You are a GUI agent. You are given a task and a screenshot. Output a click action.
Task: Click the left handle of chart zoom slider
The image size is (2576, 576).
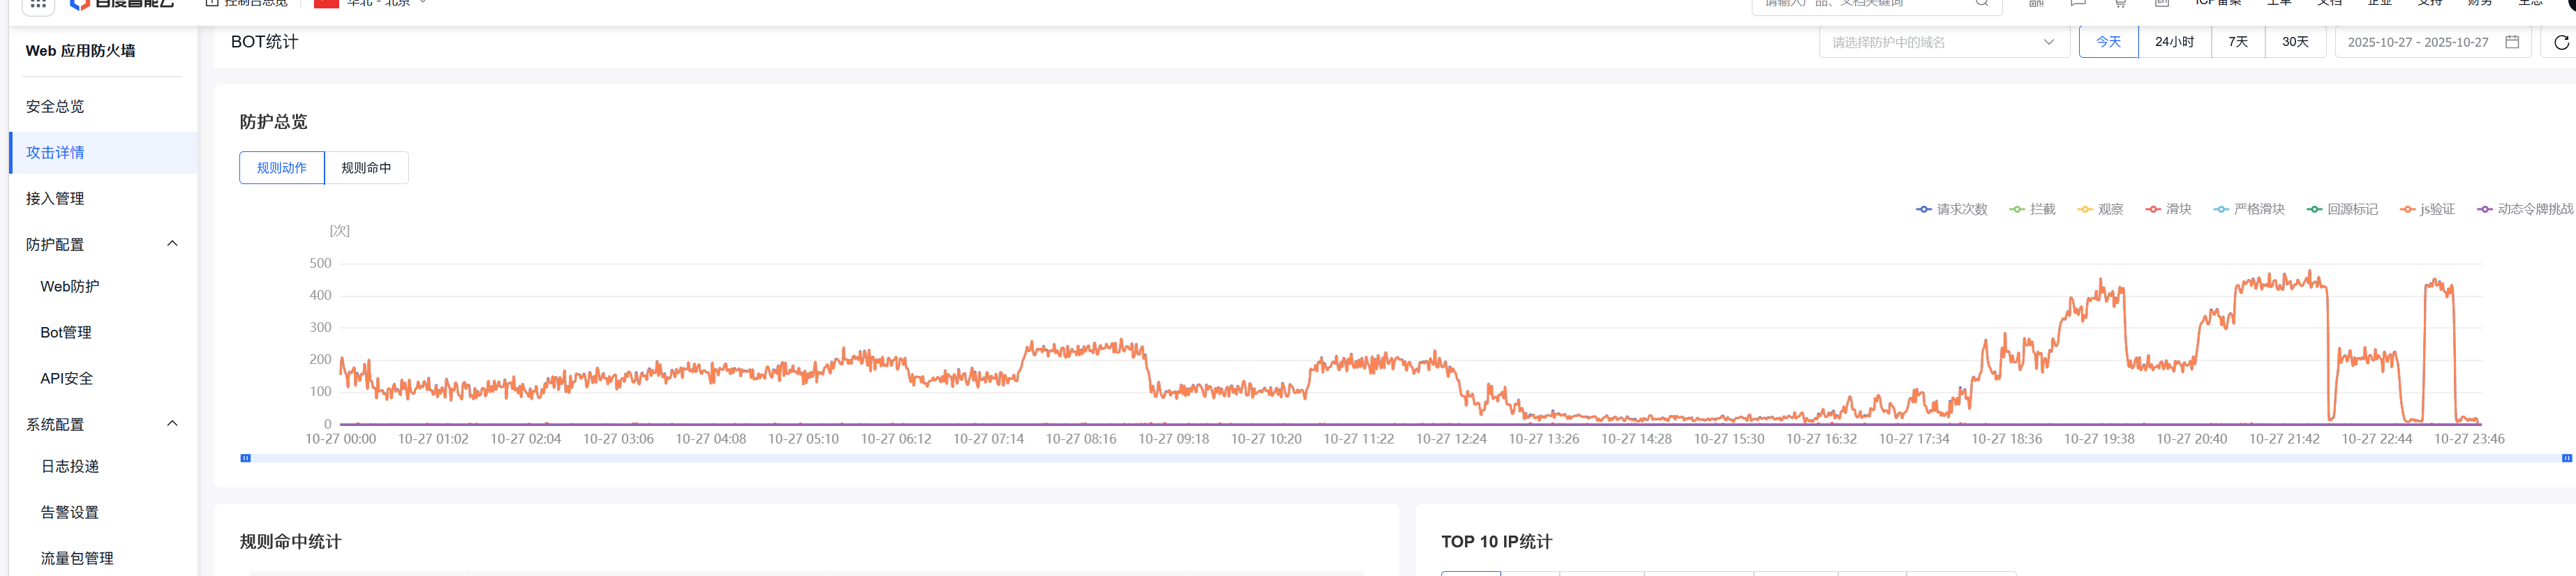coord(245,458)
